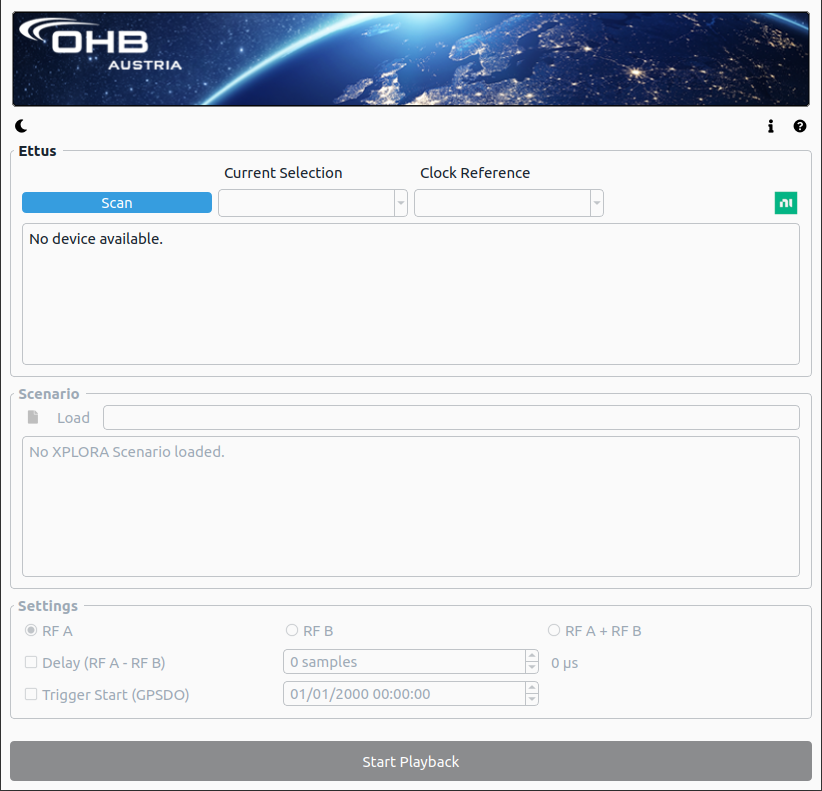822x791 pixels.
Task: Click the Load file document icon
Action: click(33, 417)
